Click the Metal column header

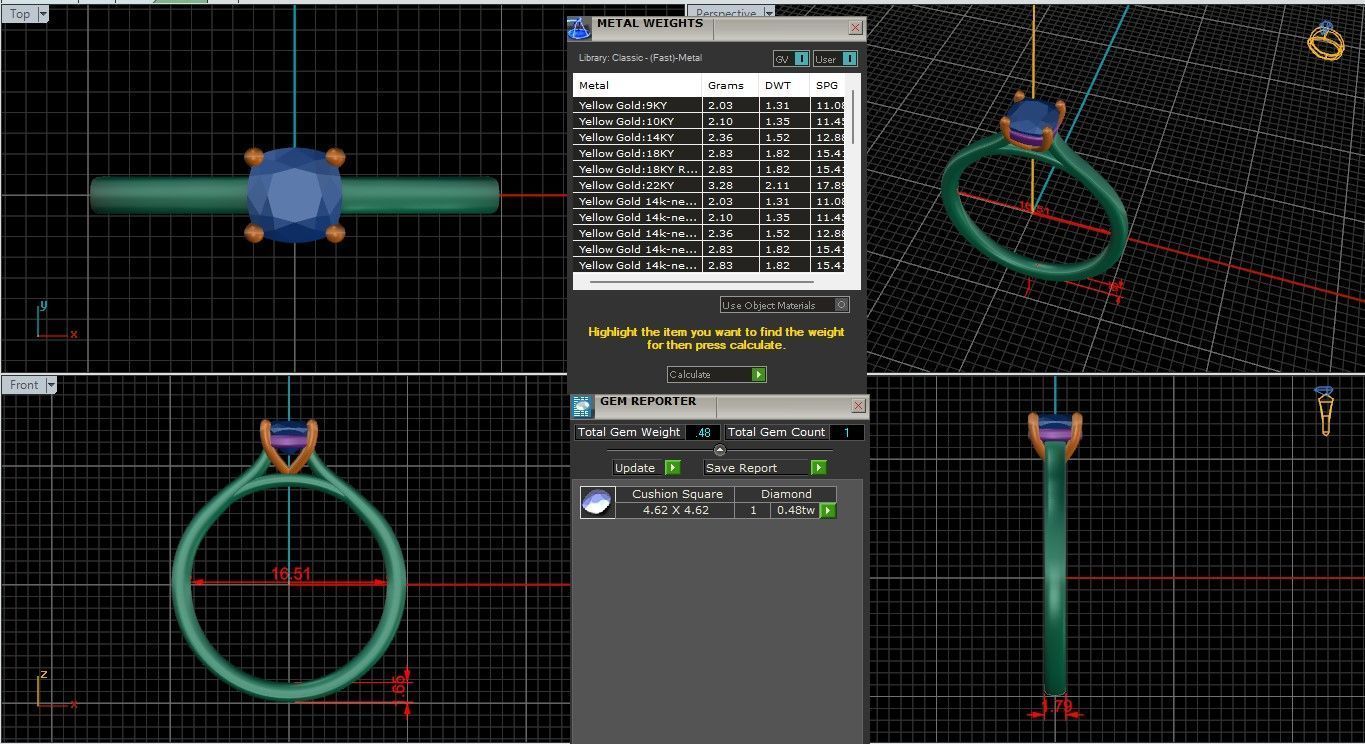(x=637, y=85)
